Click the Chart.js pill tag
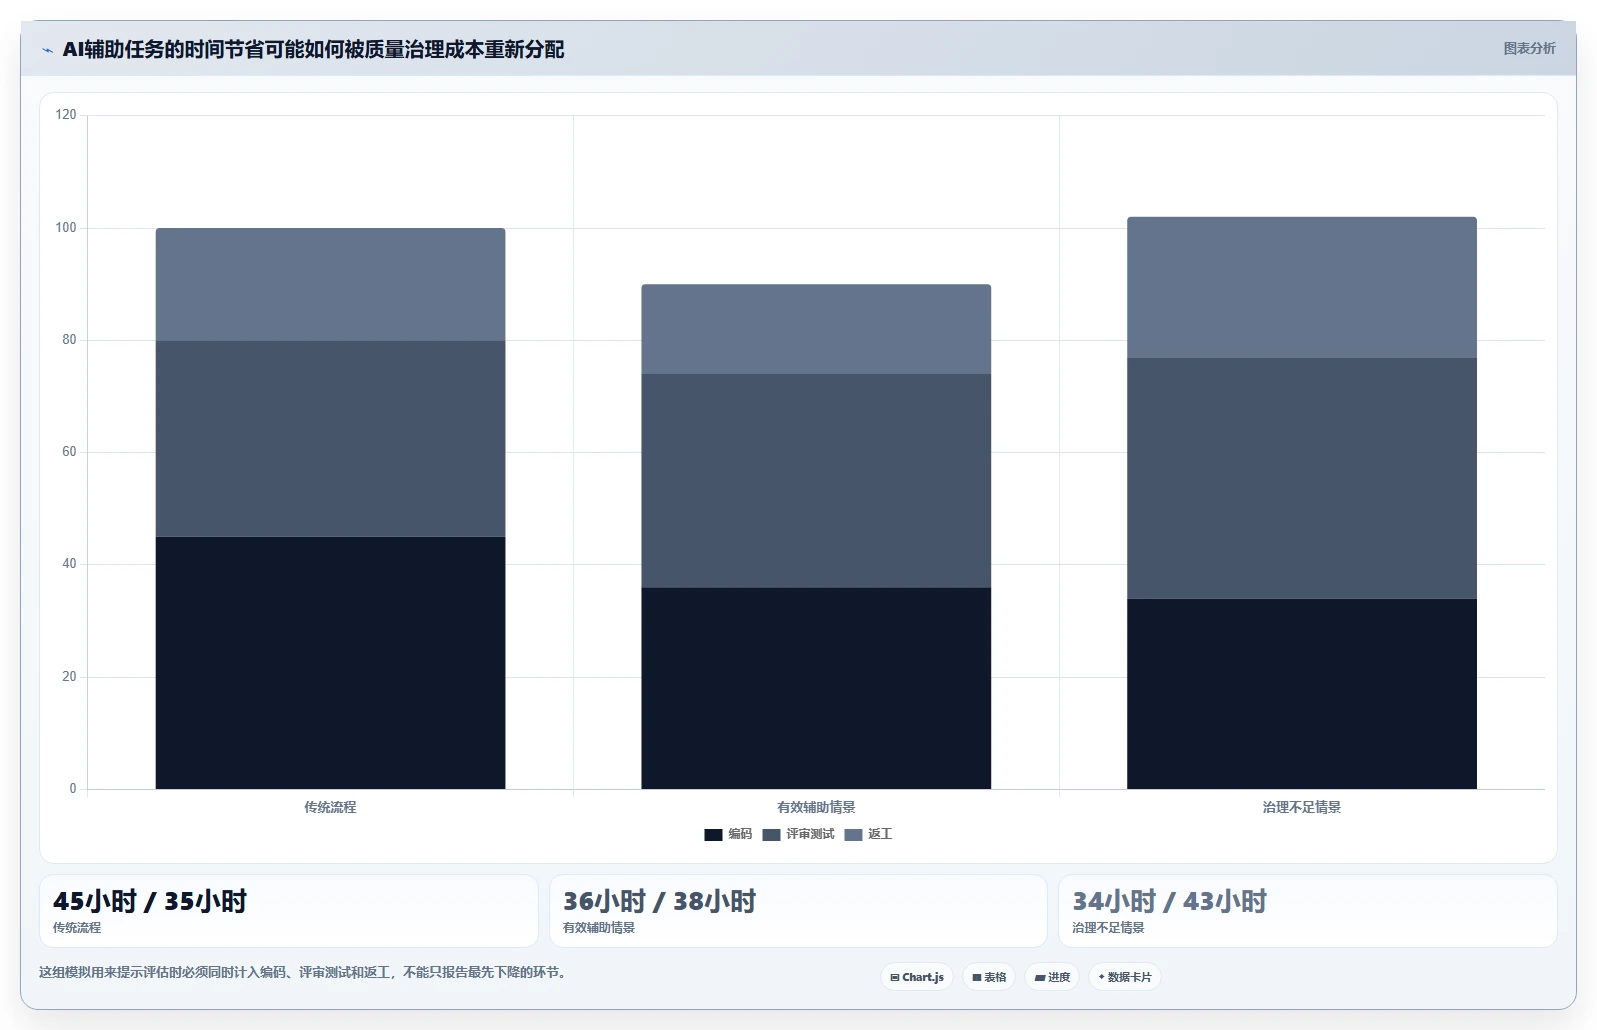The height and width of the screenshot is (1030, 1597). tap(917, 977)
